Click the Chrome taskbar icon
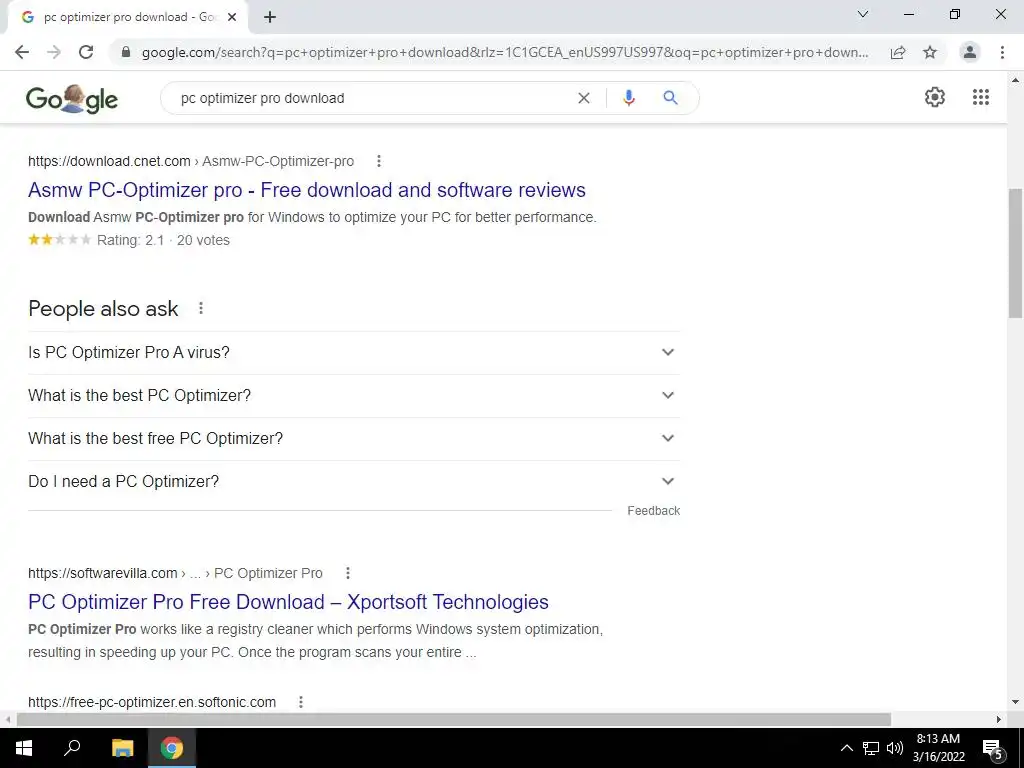The image size is (1024, 768). pos(172,748)
